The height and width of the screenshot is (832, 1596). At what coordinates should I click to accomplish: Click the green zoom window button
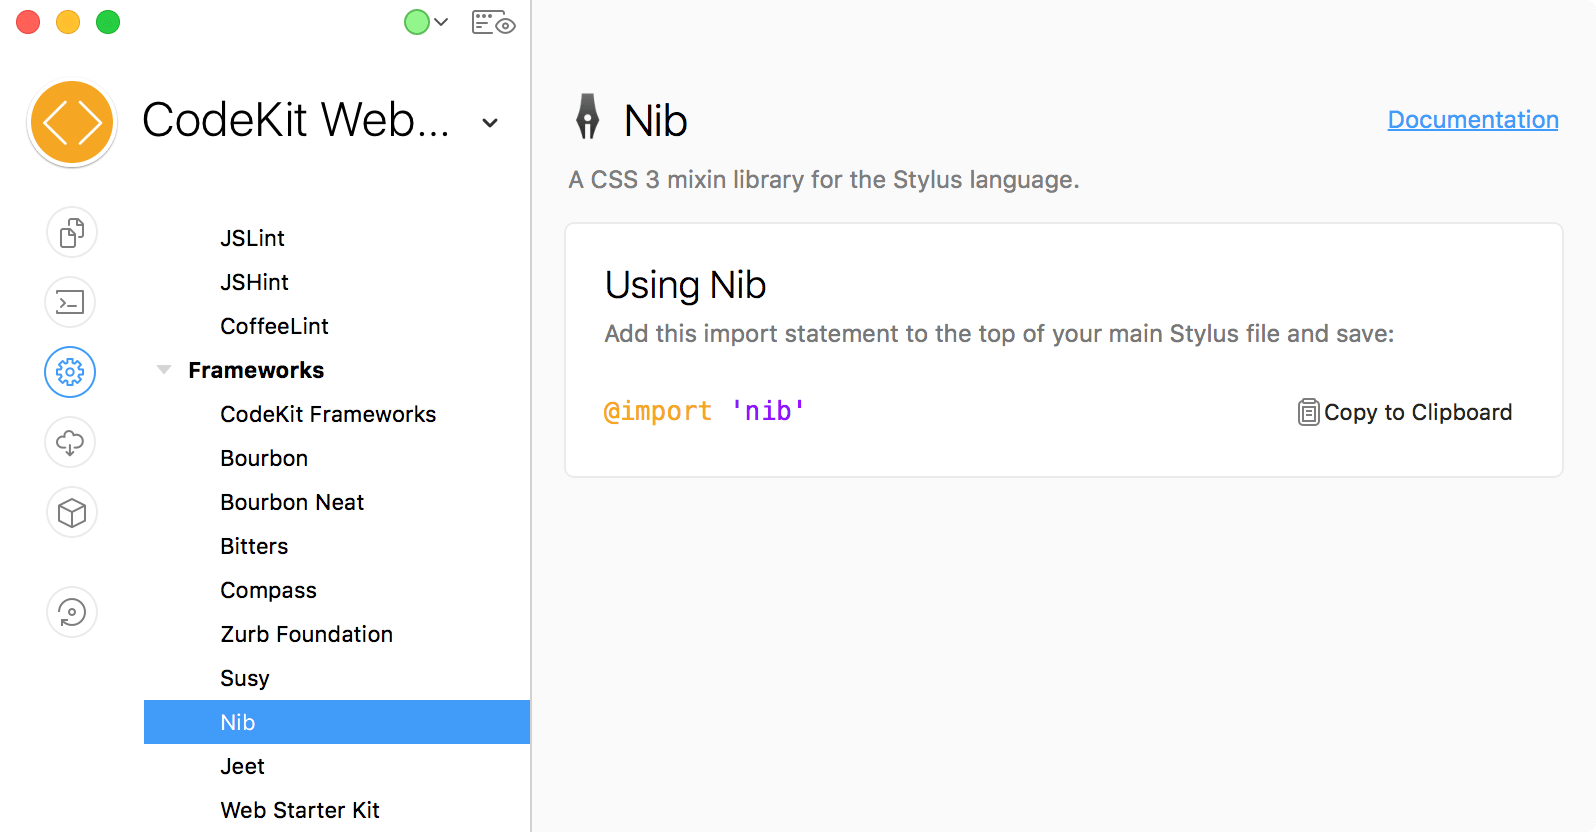tap(108, 22)
